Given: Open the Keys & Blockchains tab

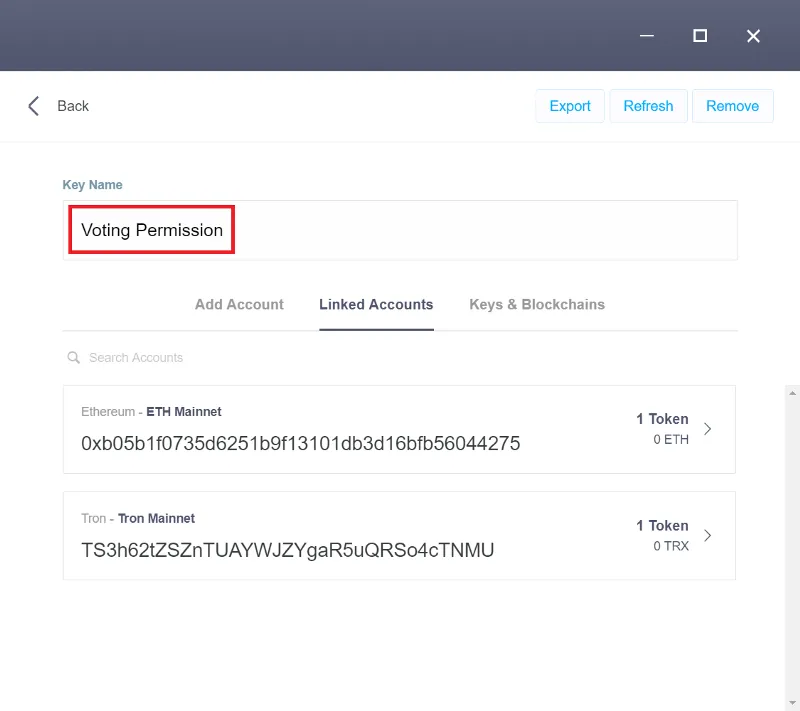Looking at the screenshot, I should click(537, 304).
